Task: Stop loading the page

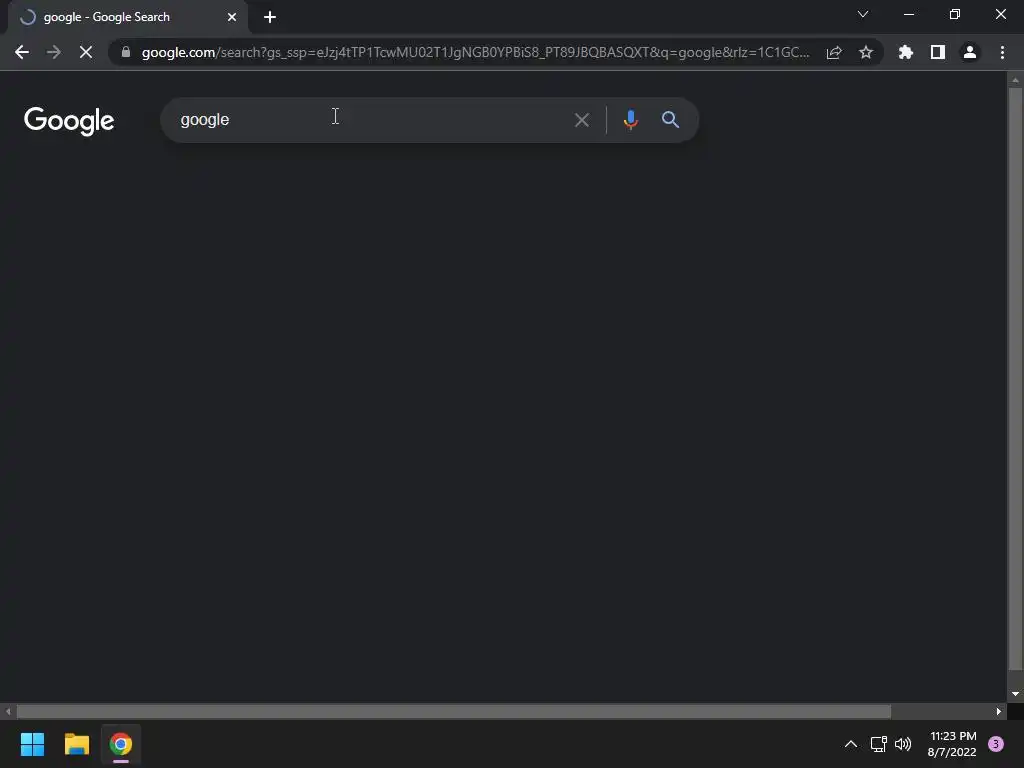Action: click(x=86, y=52)
